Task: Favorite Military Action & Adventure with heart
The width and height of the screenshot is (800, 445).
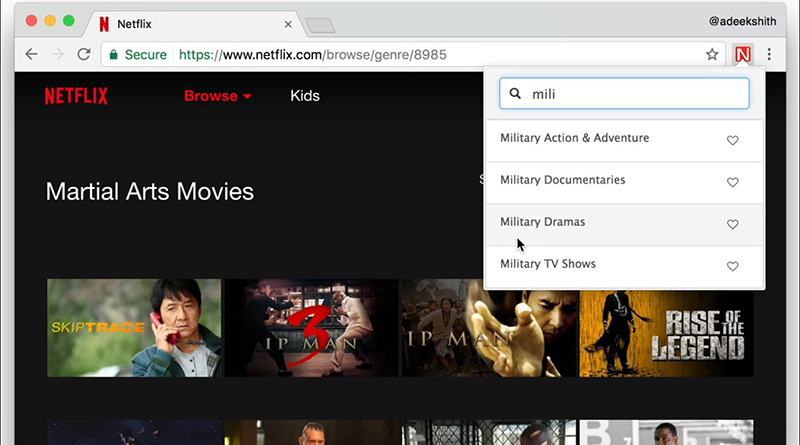Action: 732,141
